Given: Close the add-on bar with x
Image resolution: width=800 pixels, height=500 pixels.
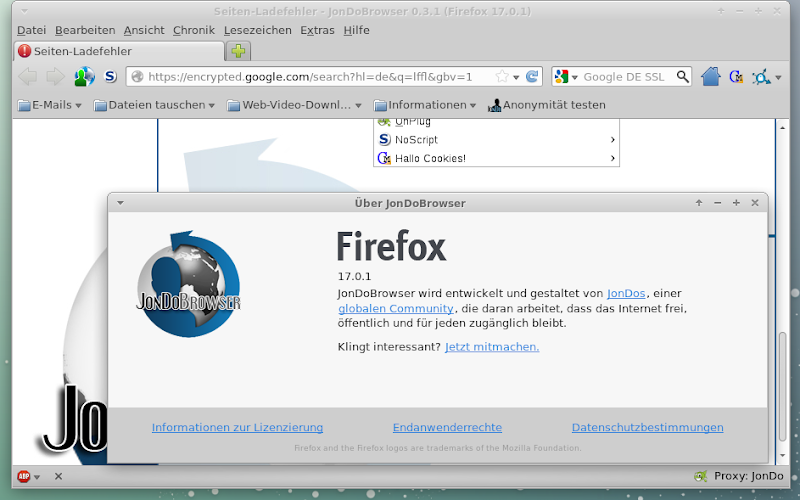Looking at the screenshot, I should click(x=58, y=476).
